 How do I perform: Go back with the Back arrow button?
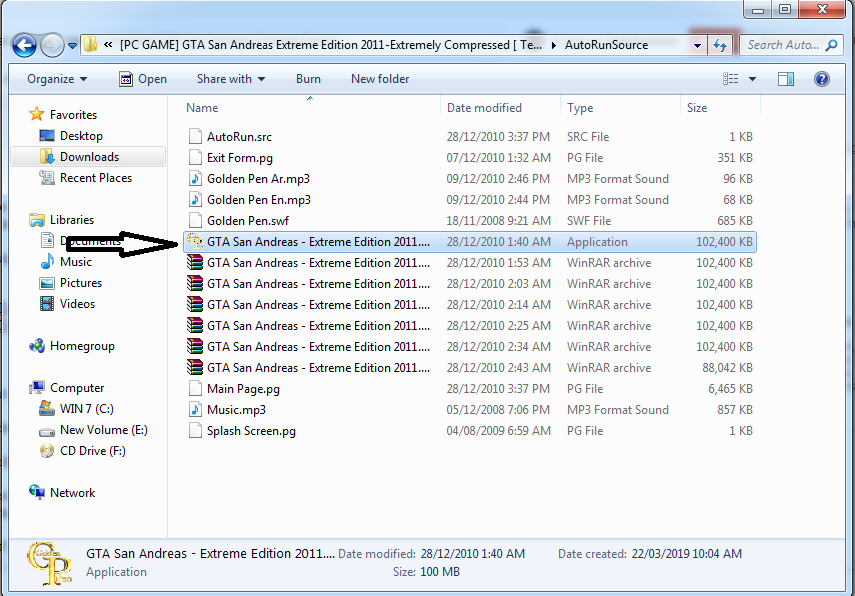coord(24,45)
